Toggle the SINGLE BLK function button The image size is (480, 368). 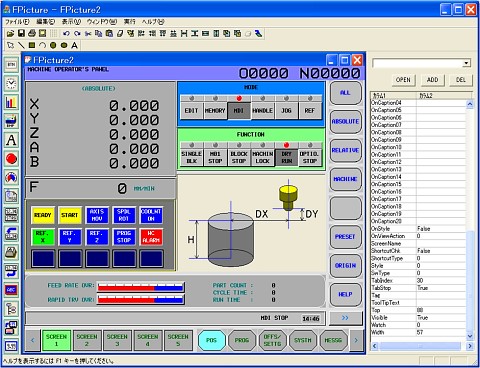(x=191, y=157)
